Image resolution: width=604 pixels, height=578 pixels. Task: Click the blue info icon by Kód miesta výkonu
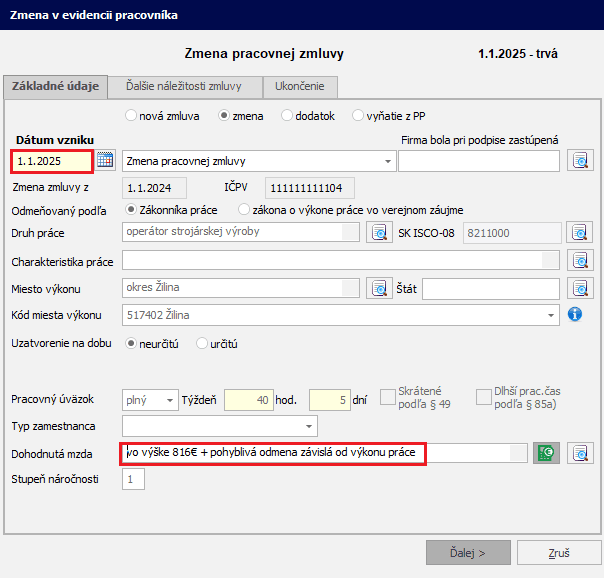575,315
